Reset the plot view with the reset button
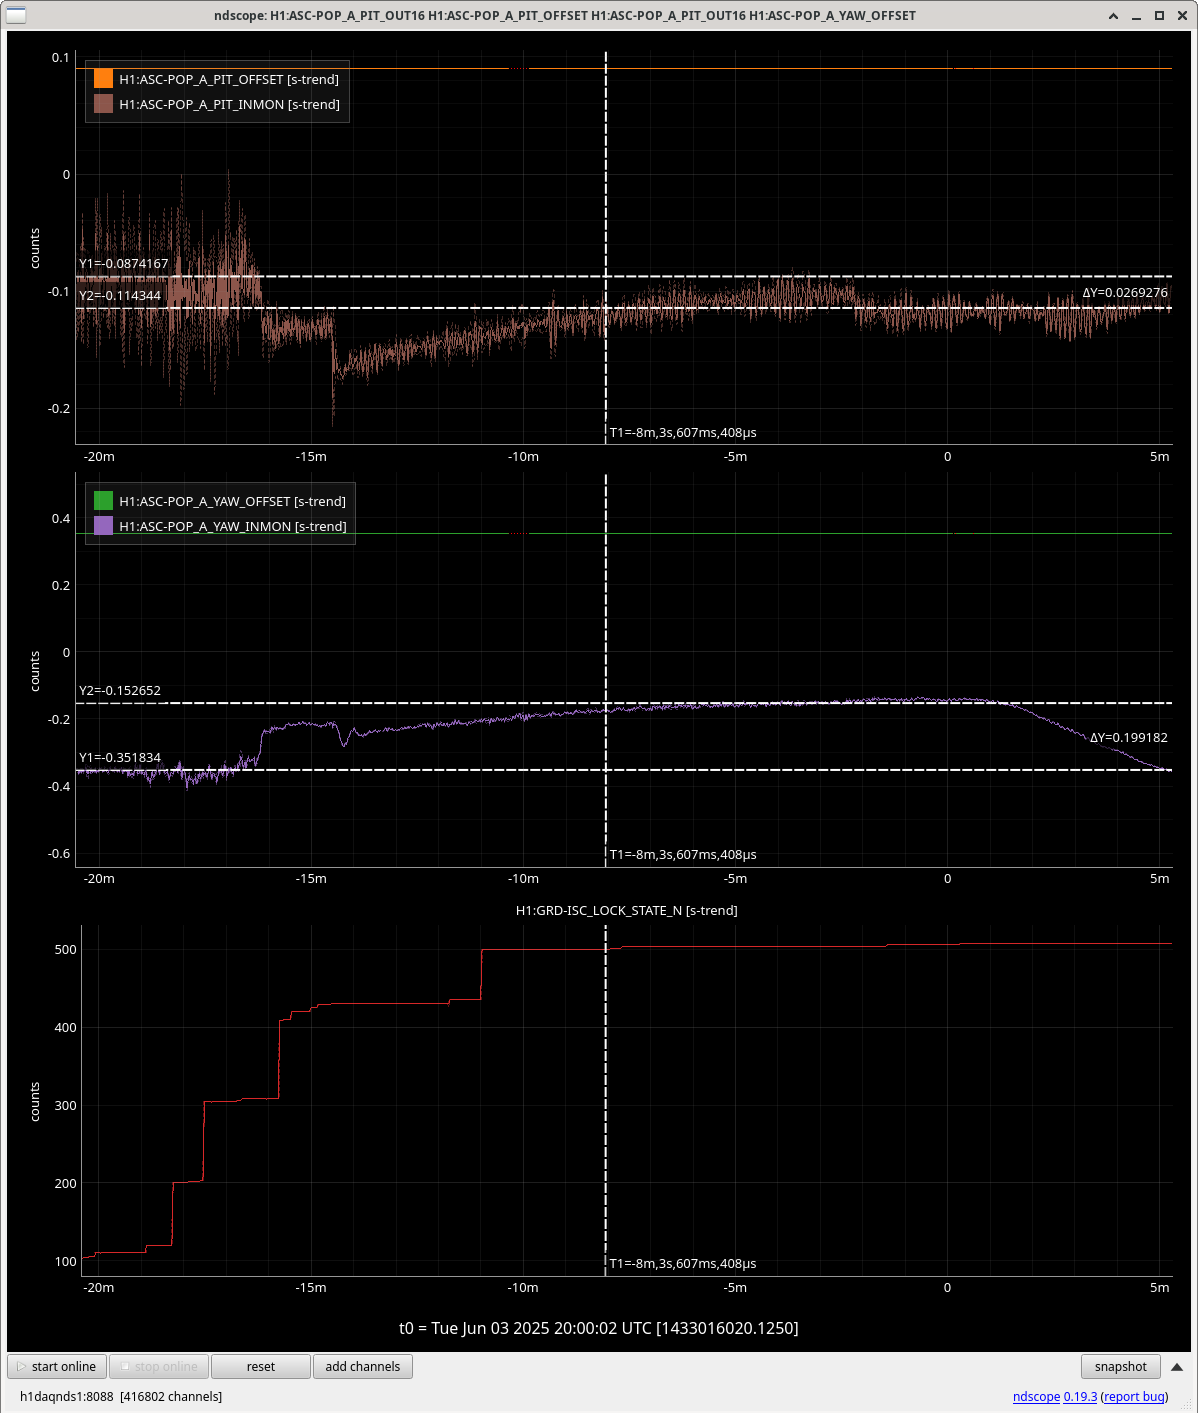This screenshot has width=1198, height=1413. (261, 1366)
